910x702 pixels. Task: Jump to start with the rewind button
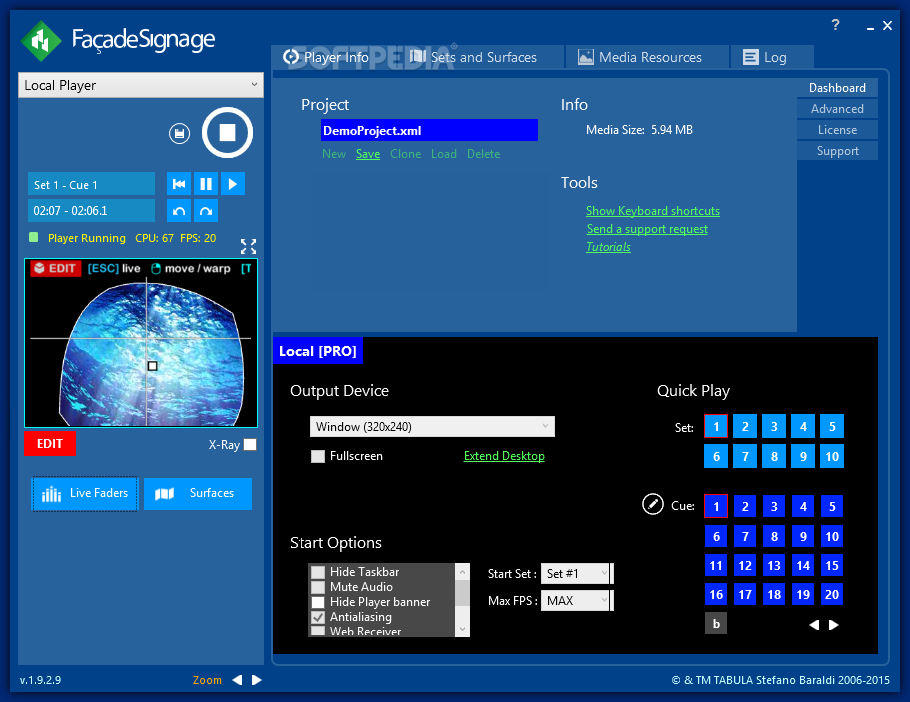[x=179, y=184]
